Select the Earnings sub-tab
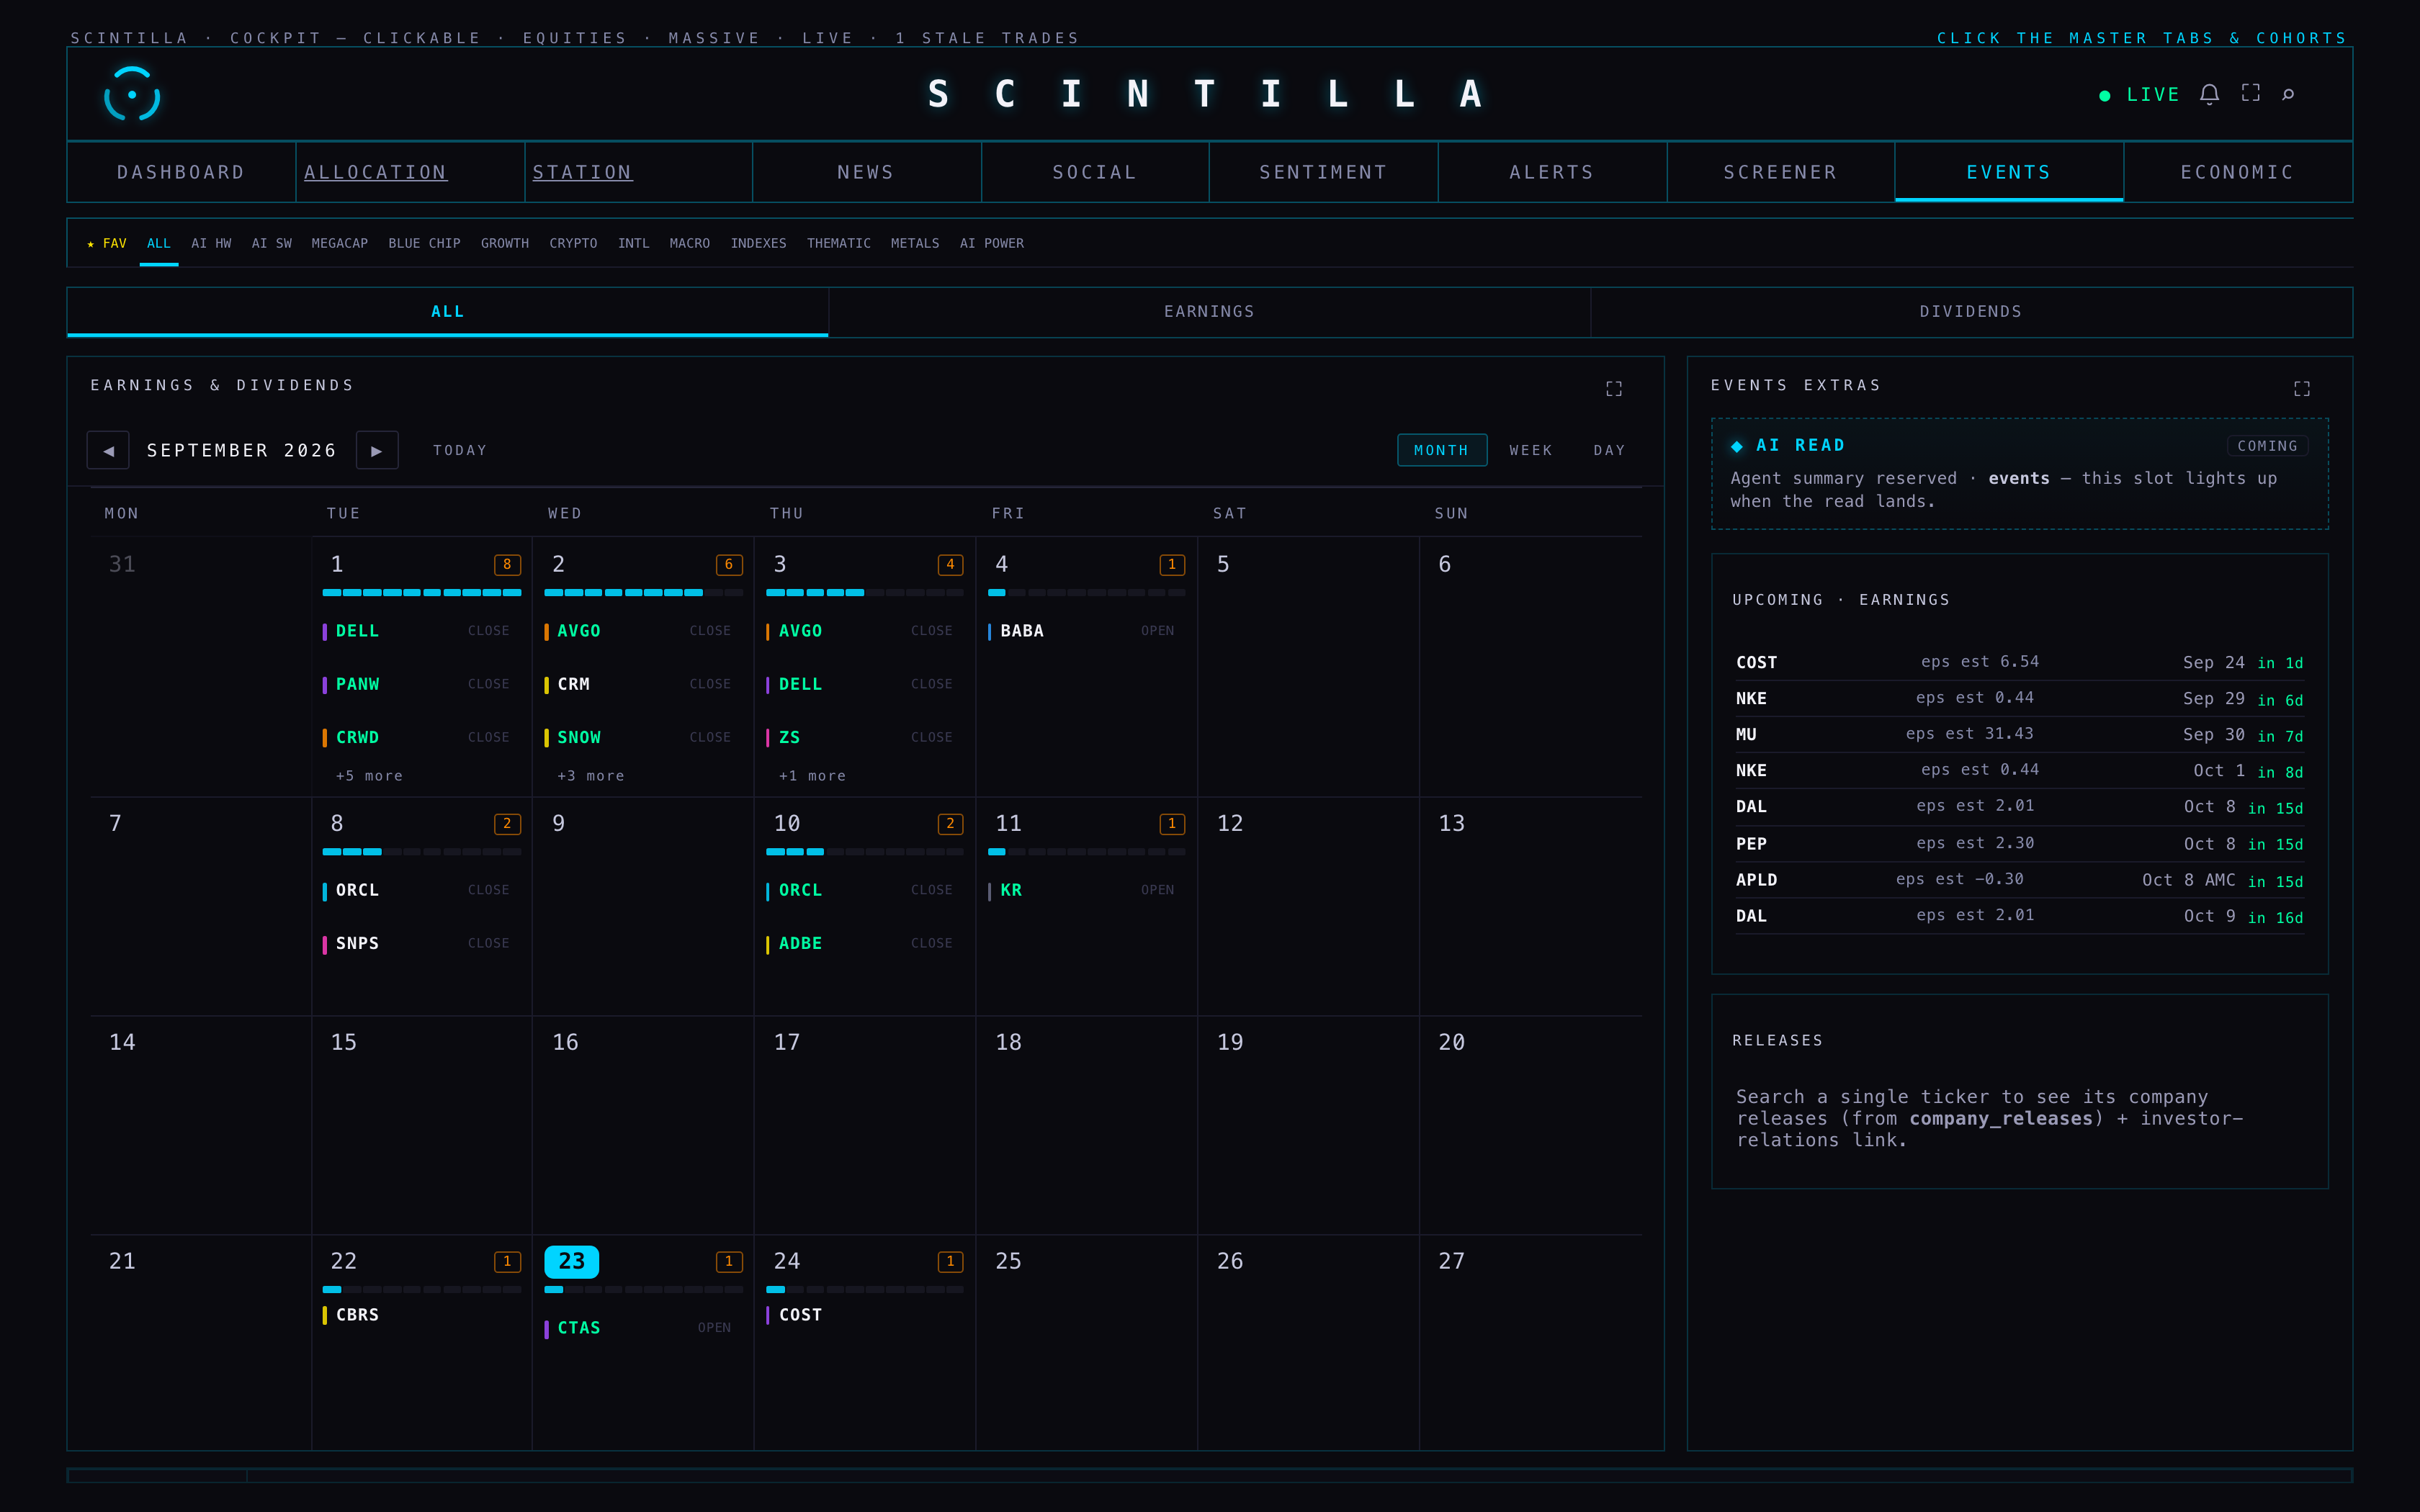Image resolution: width=2420 pixels, height=1512 pixels. point(1209,311)
